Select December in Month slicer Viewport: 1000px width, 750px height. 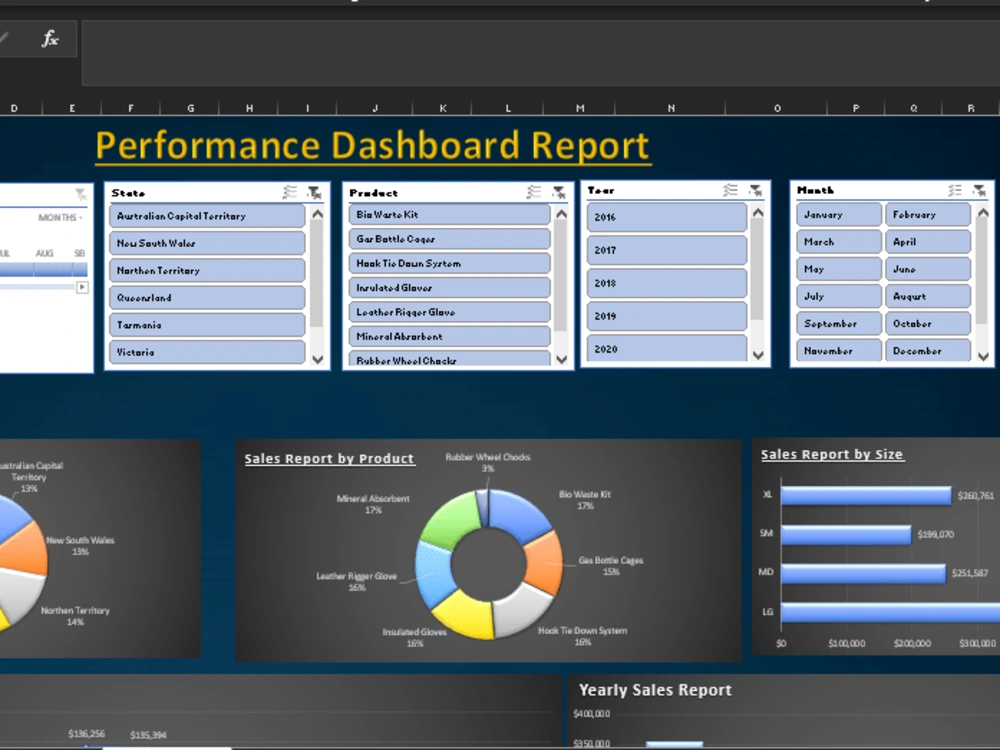coord(928,350)
